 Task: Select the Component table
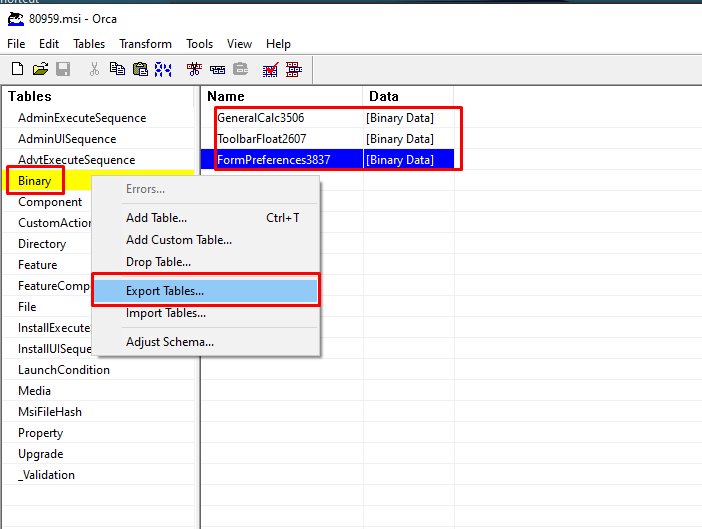[50, 202]
